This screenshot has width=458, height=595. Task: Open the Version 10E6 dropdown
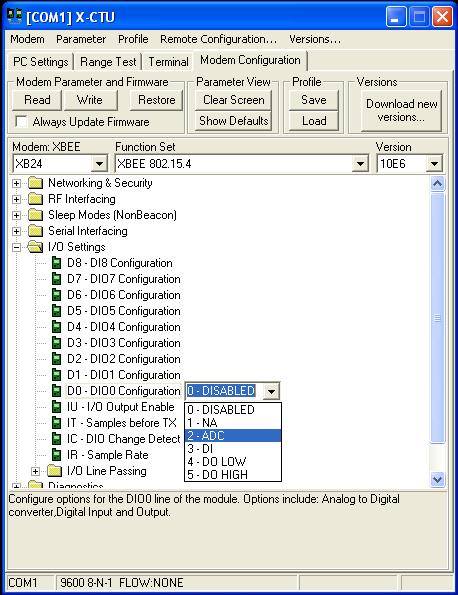point(434,164)
